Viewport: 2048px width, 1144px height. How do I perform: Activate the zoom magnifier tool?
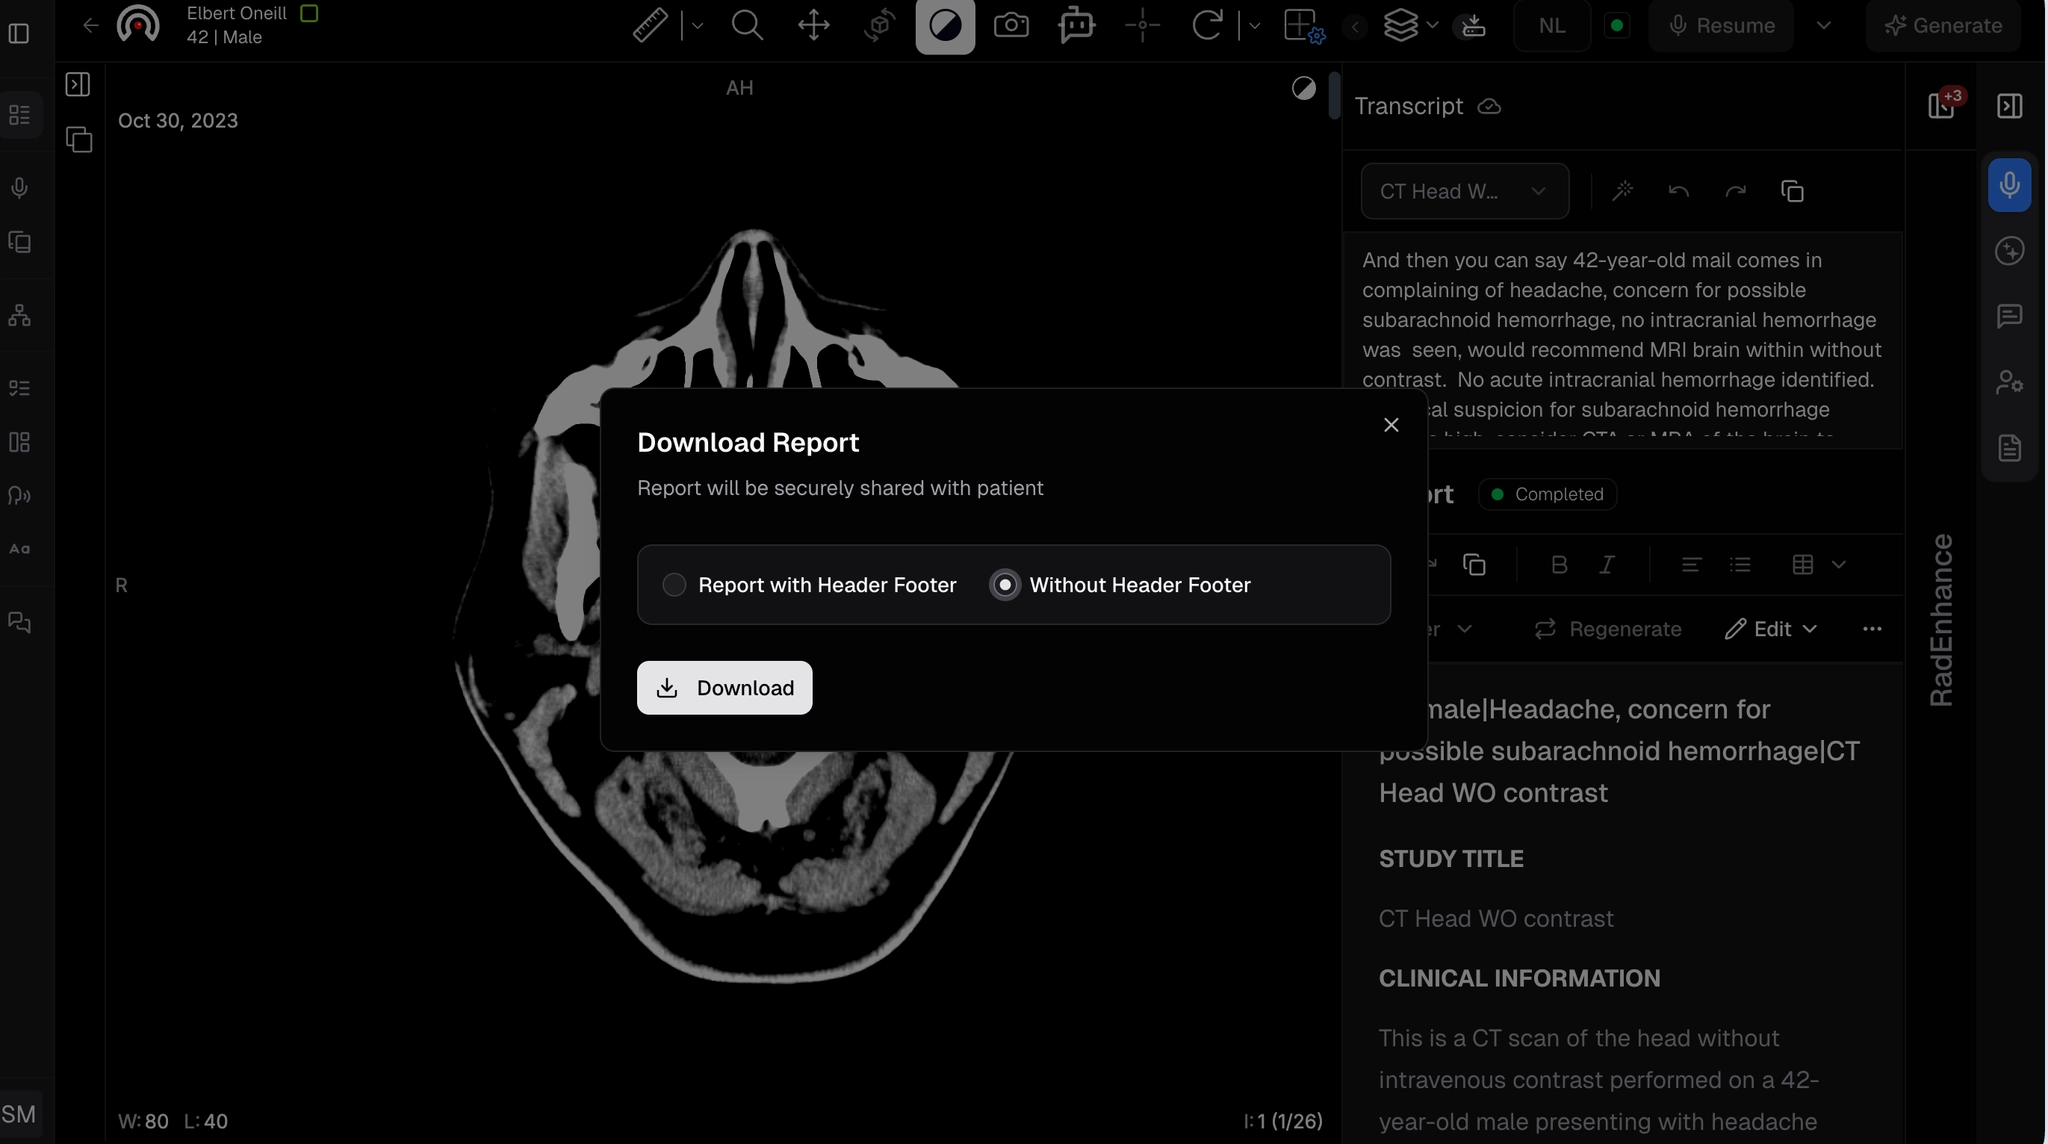point(747,26)
